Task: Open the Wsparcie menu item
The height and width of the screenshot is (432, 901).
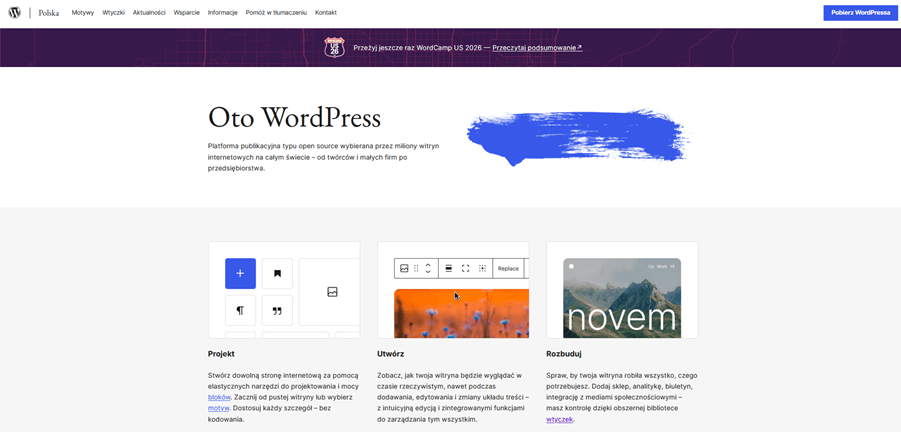Action: pos(187,13)
